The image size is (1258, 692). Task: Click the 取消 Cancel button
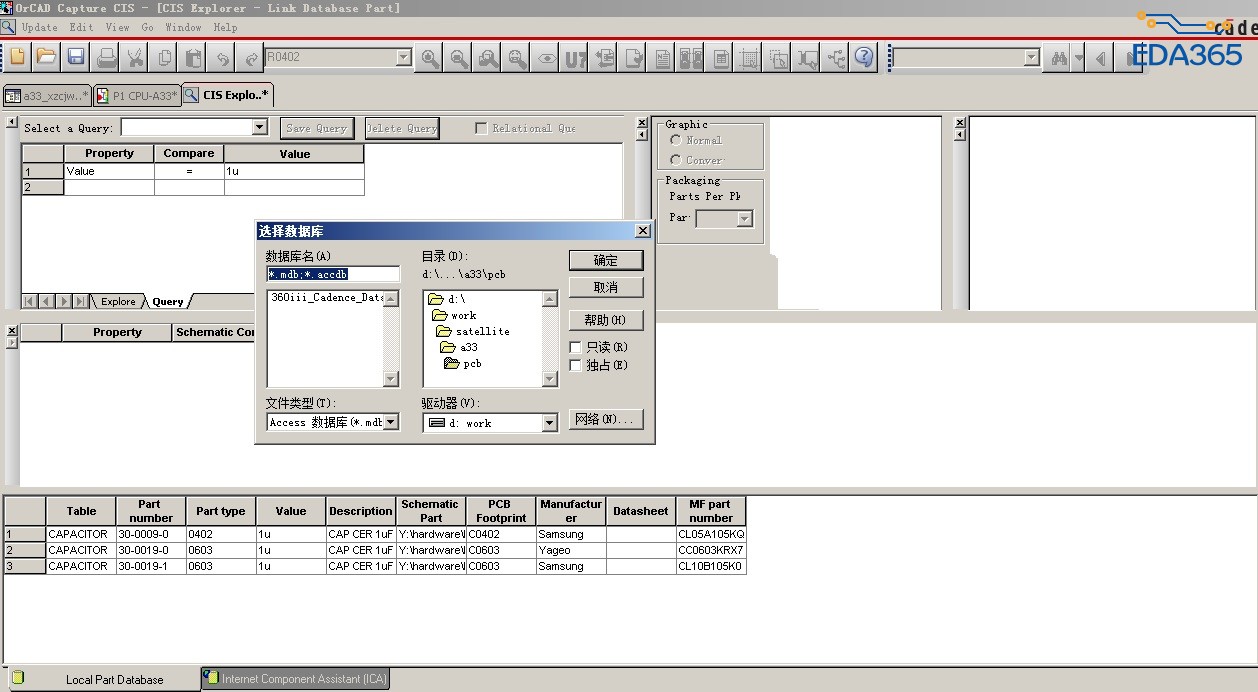[606, 287]
